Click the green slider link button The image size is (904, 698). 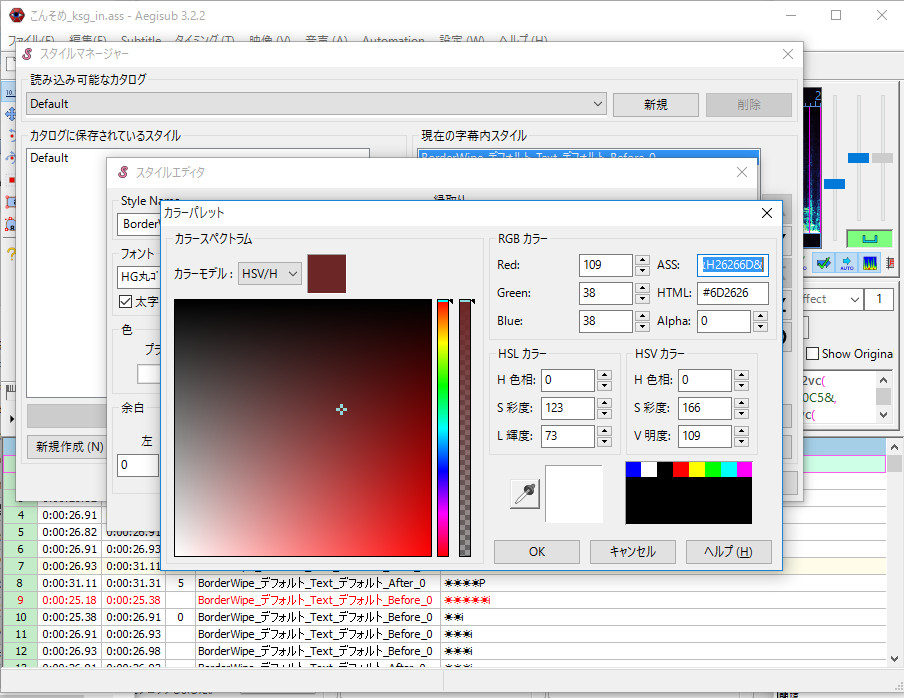(869, 239)
